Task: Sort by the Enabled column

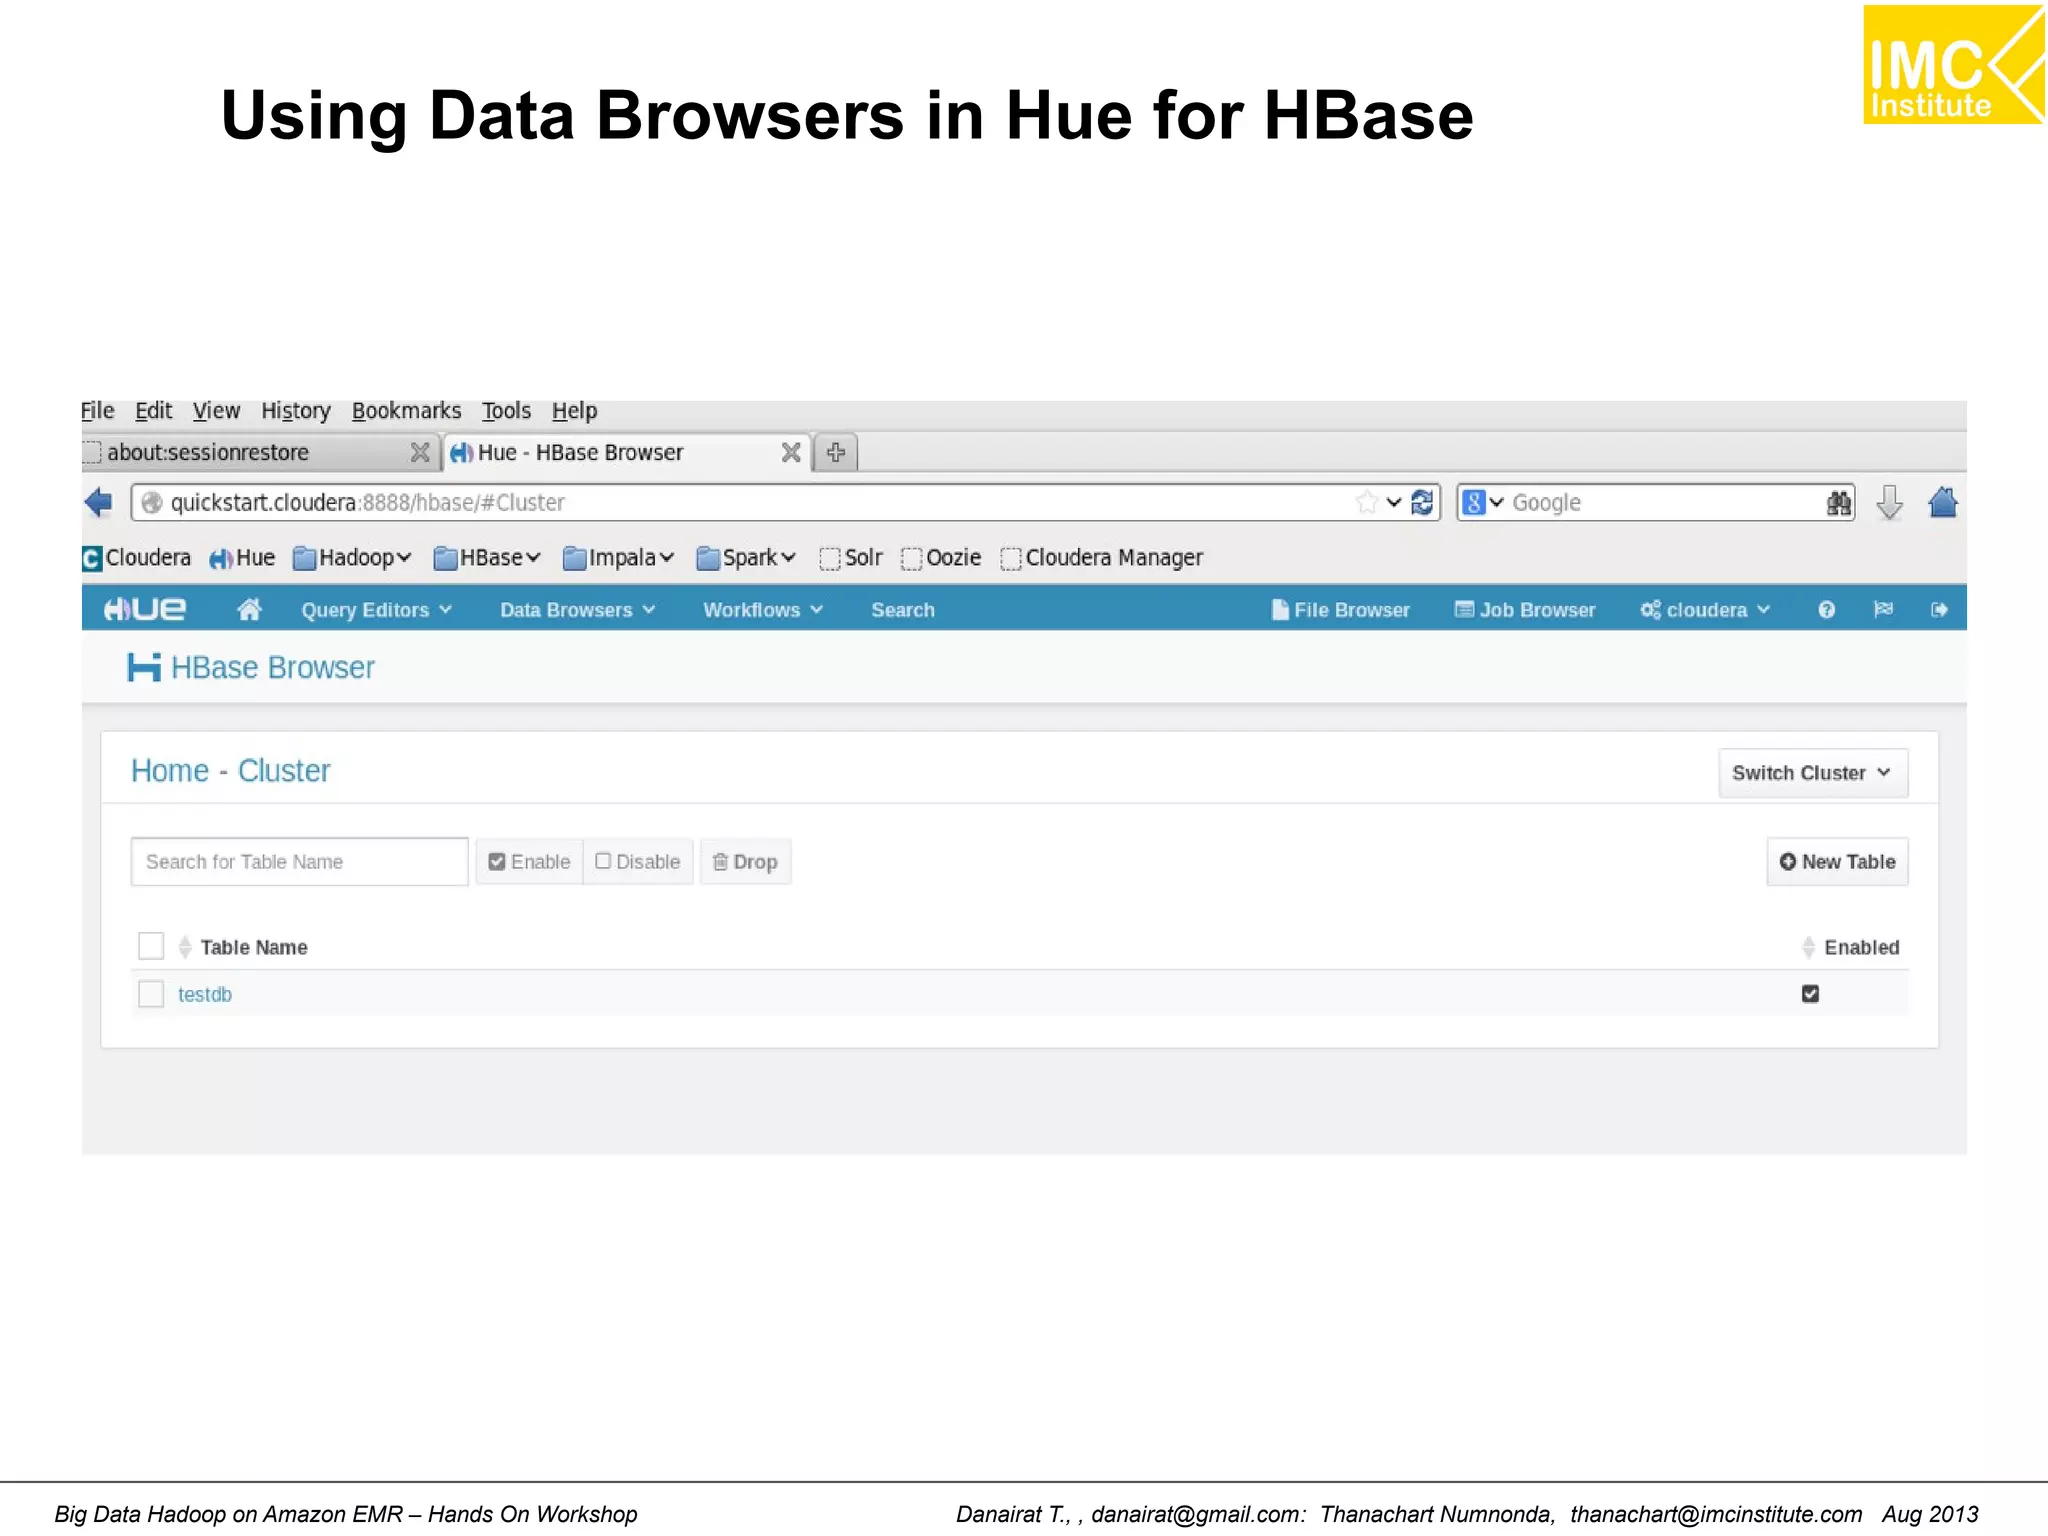Action: pos(1850,947)
